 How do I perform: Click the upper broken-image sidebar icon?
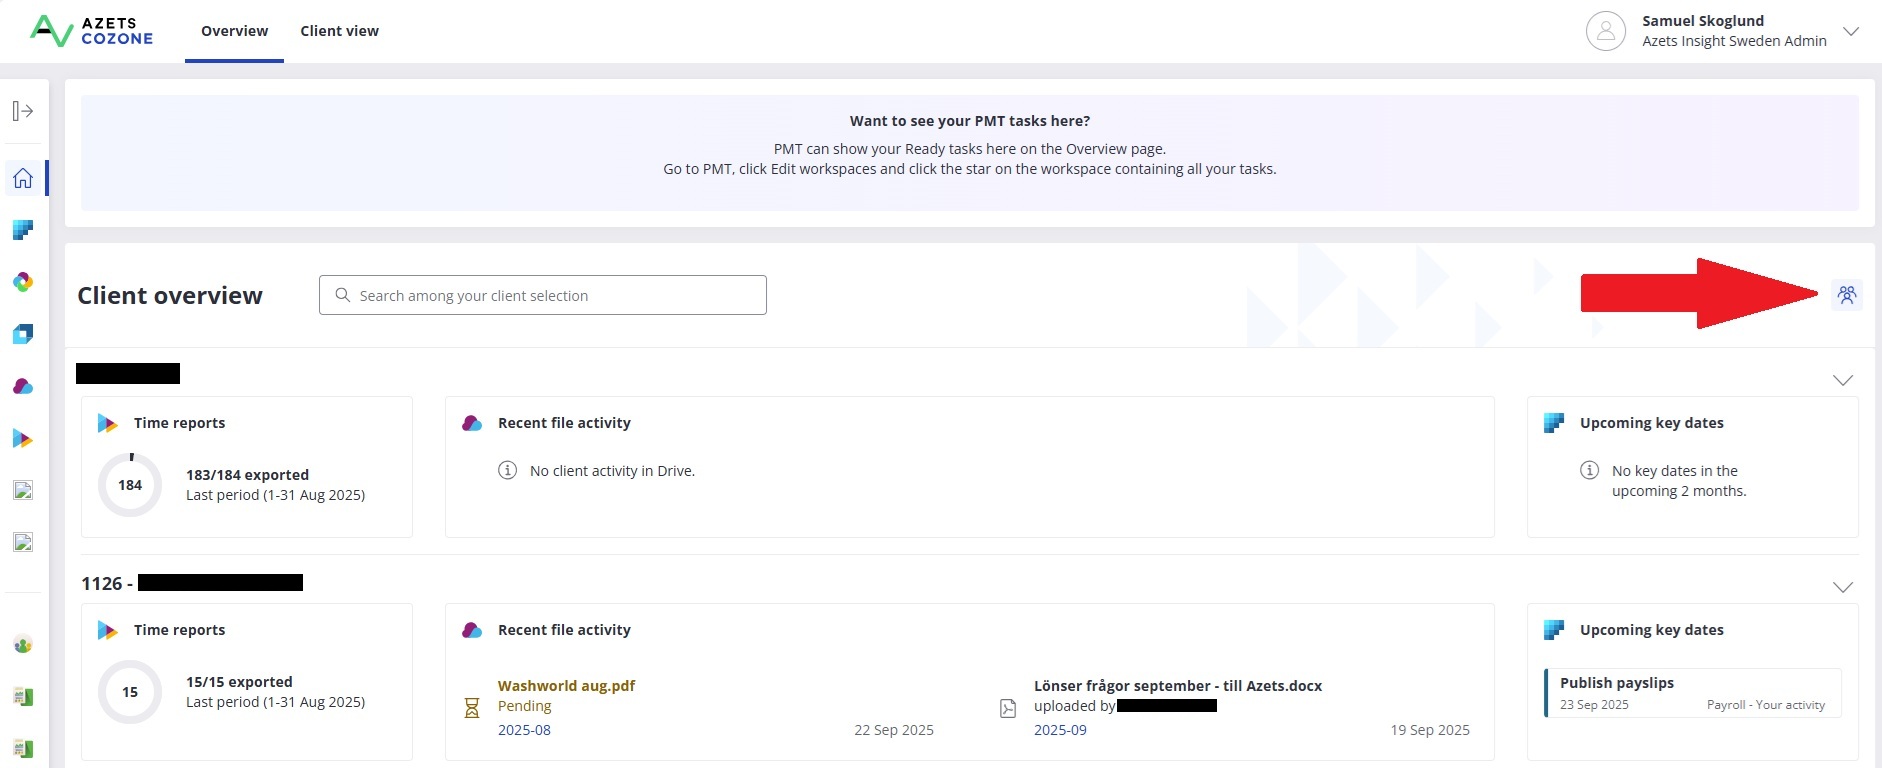click(x=23, y=490)
